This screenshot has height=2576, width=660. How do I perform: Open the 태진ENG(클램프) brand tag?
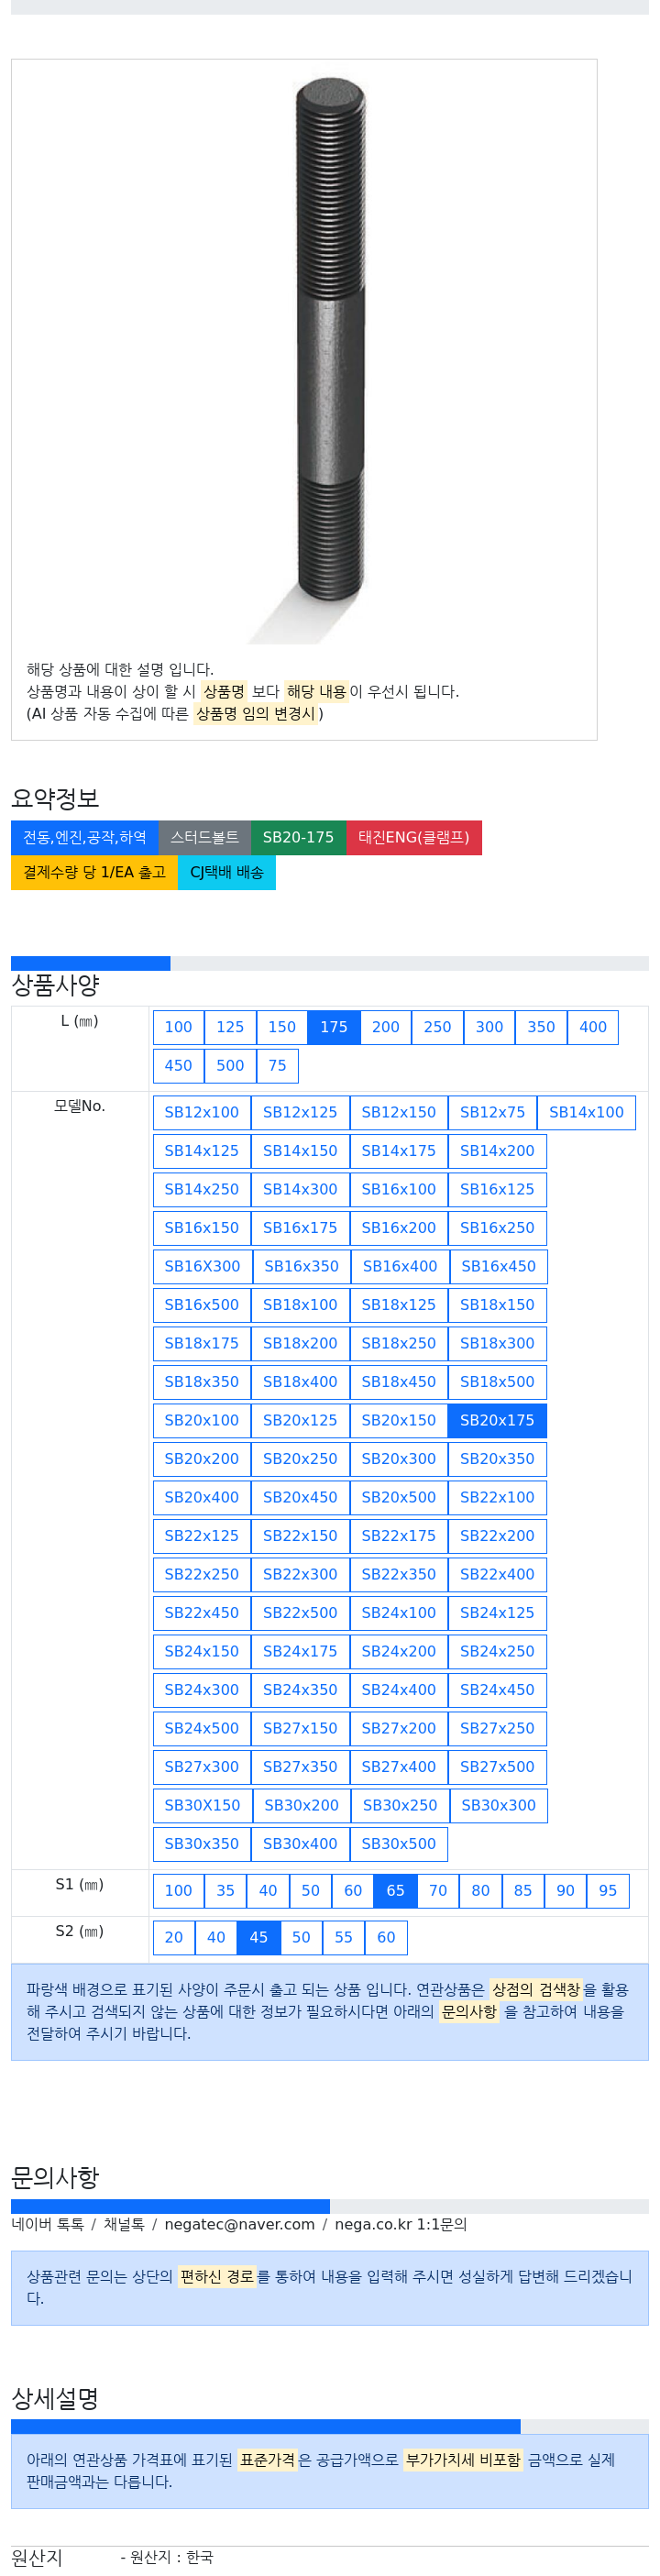pos(413,837)
